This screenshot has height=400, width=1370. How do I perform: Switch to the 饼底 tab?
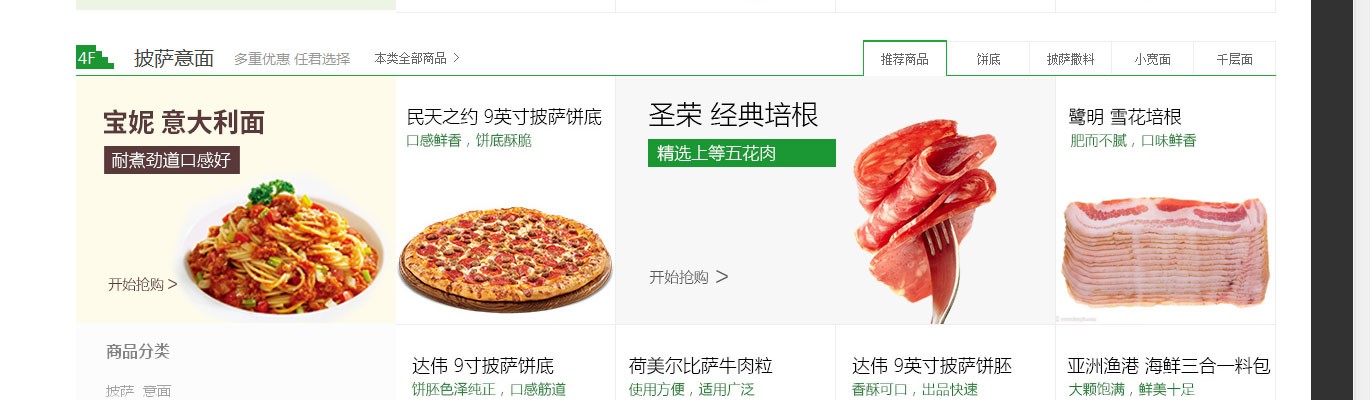click(x=988, y=59)
